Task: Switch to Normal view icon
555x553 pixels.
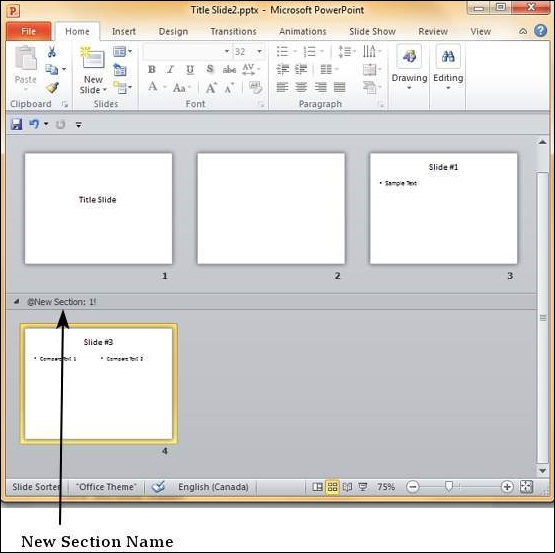Action: point(317,487)
